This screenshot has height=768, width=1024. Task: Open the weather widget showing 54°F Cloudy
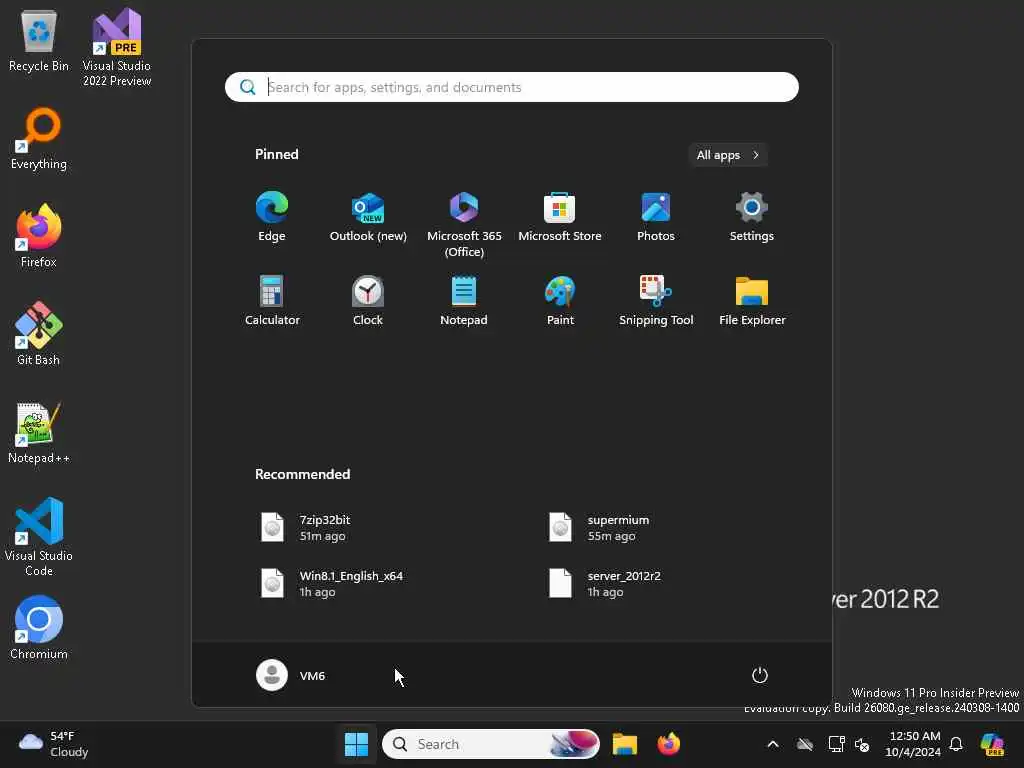click(x=54, y=744)
